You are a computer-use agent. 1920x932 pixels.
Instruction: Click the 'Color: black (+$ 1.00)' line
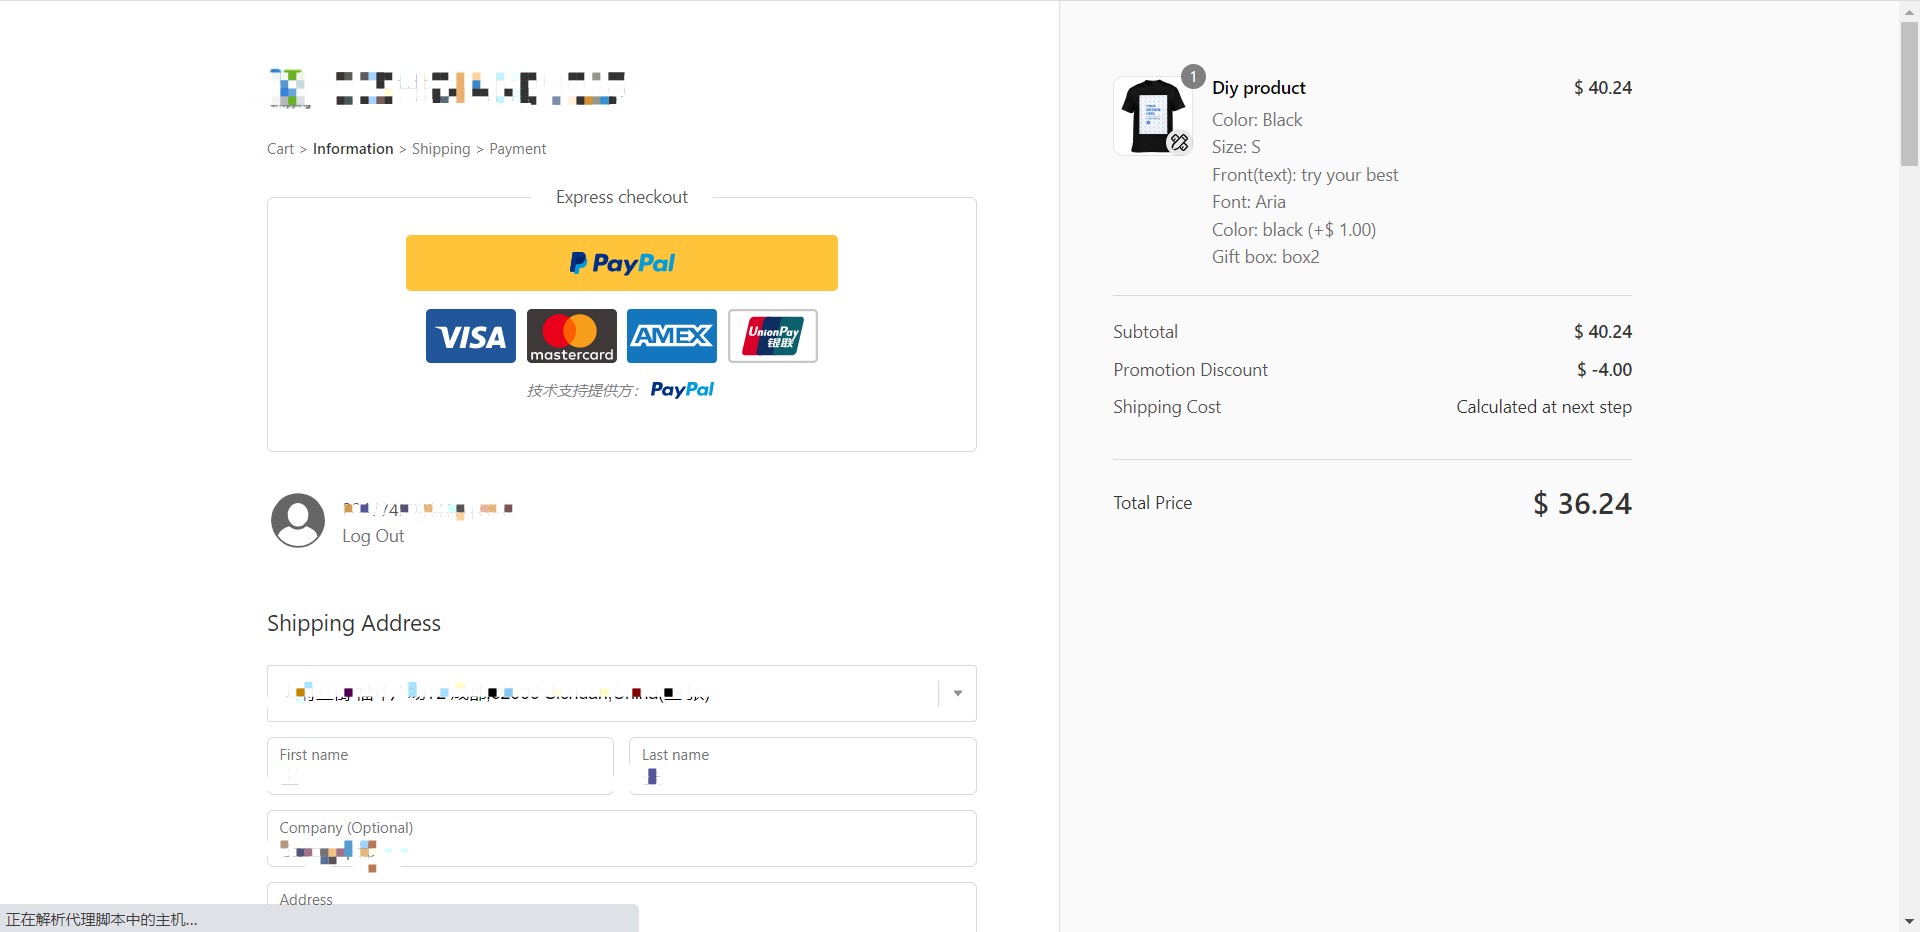coord(1294,230)
